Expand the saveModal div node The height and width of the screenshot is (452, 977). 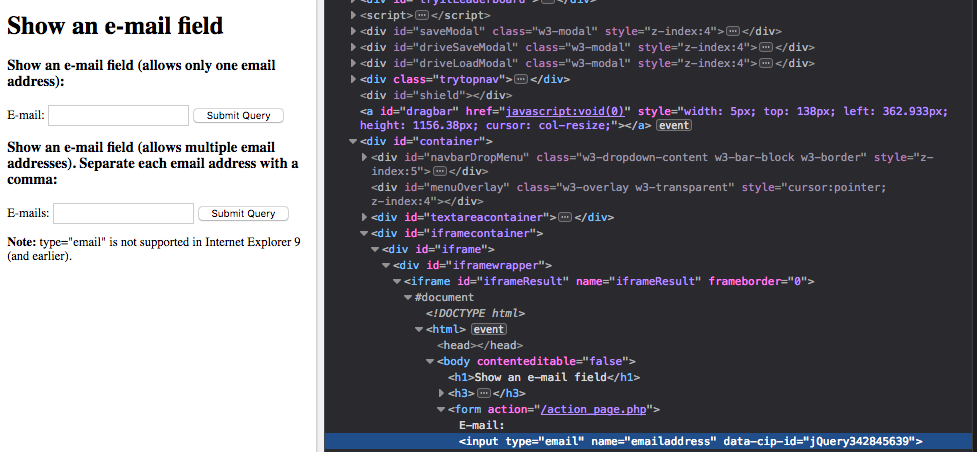(x=354, y=31)
